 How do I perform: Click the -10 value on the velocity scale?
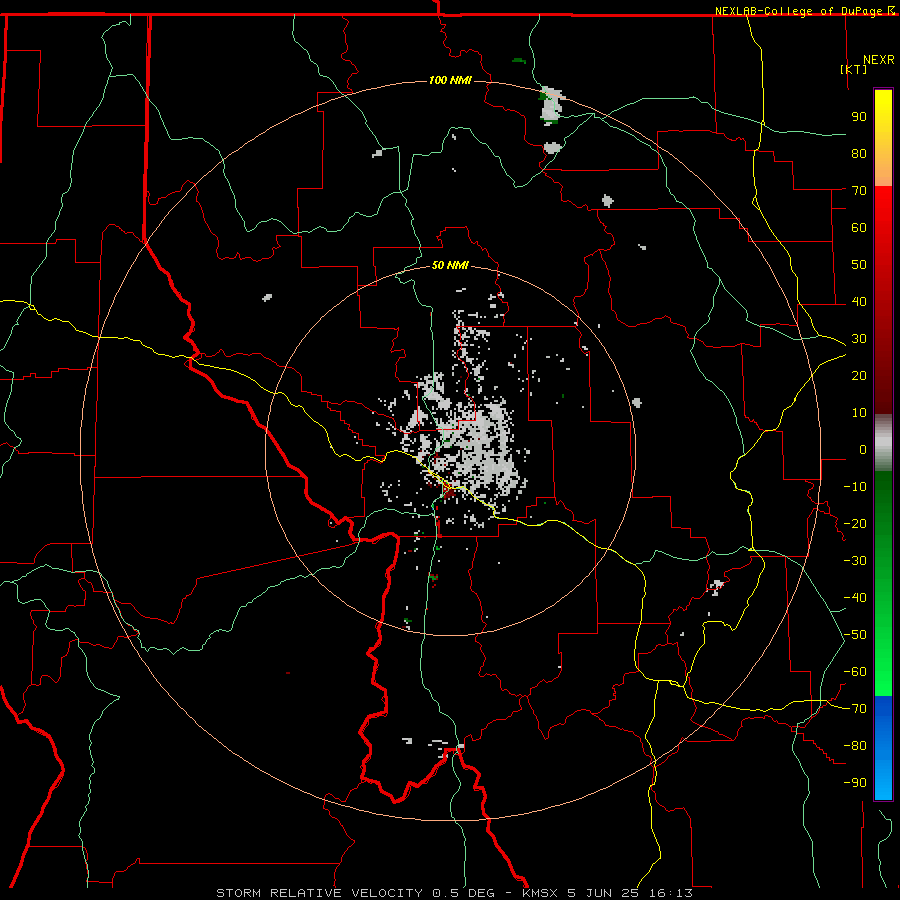coord(855,487)
